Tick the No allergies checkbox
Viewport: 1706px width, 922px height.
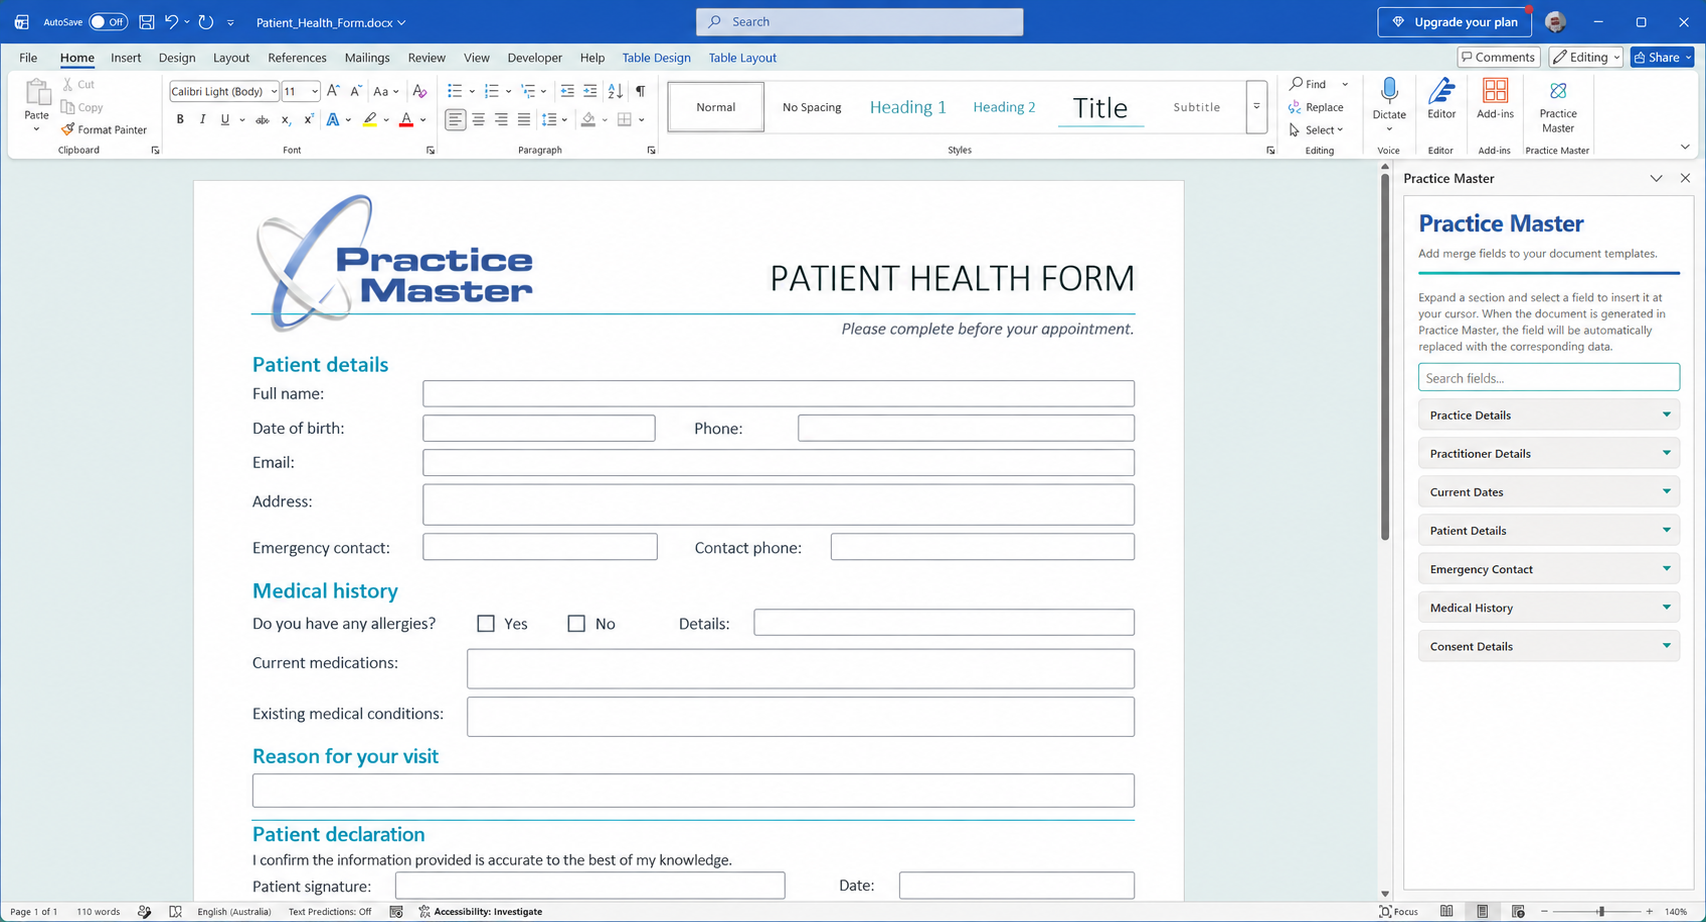click(x=576, y=624)
